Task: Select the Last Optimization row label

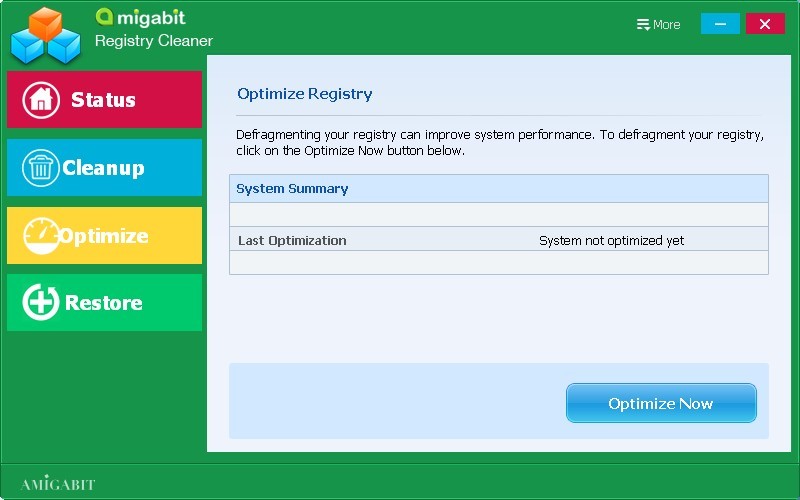Action: point(292,241)
